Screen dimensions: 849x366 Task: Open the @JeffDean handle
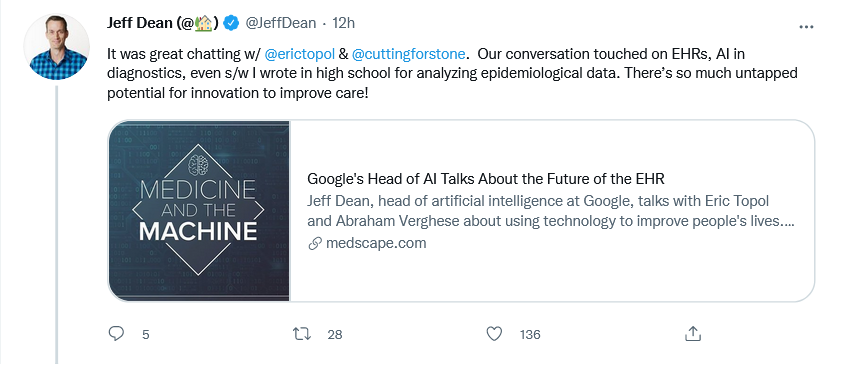pos(280,23)
